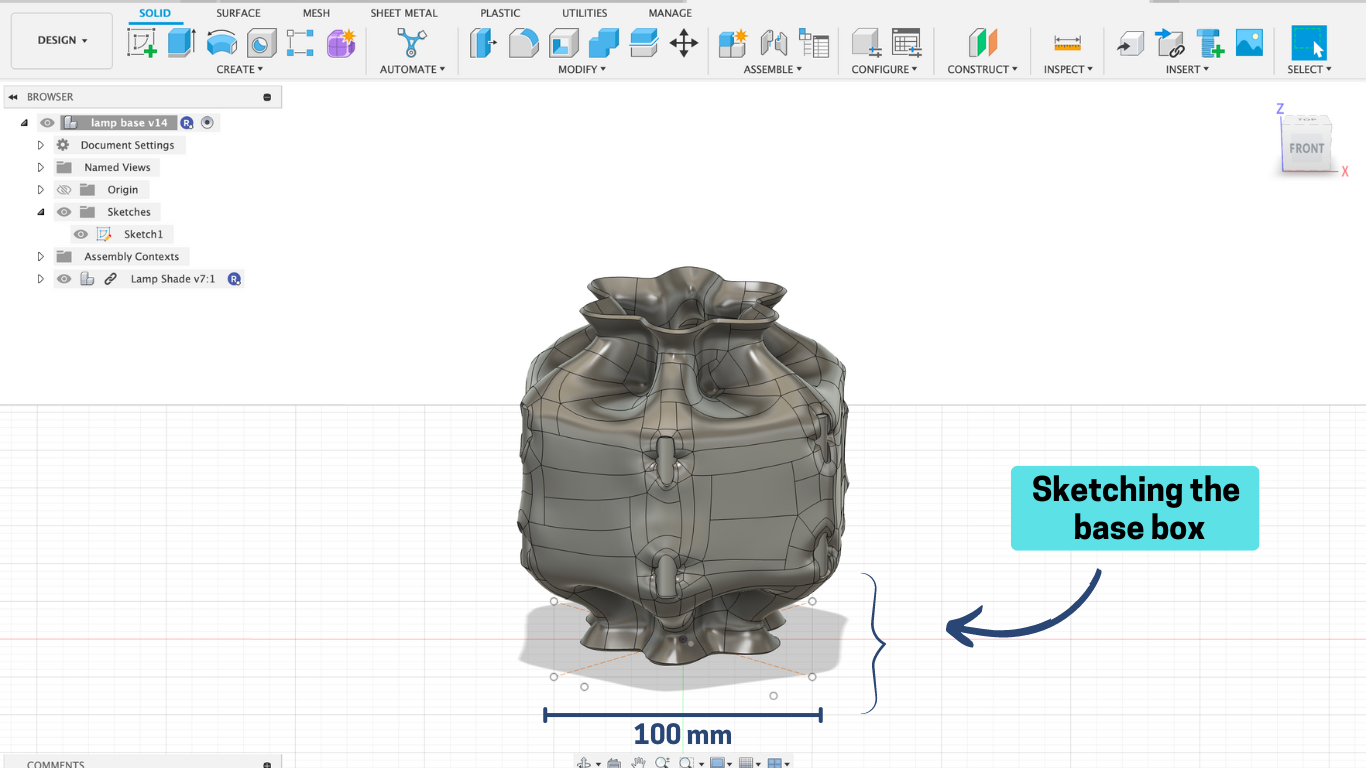Switch to the MANAGE tab

coord(670,13)
